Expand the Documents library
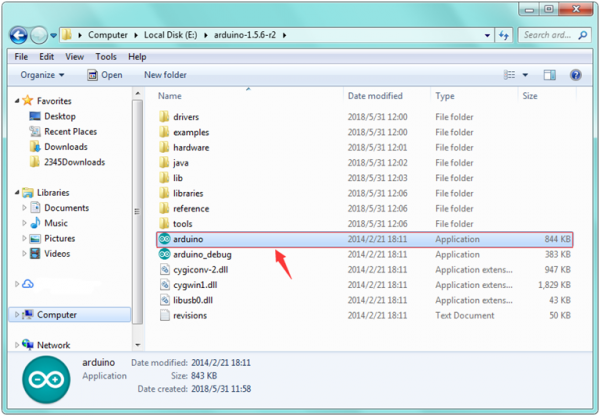Screen dimensions: 600x416 (x=24, y=208)
